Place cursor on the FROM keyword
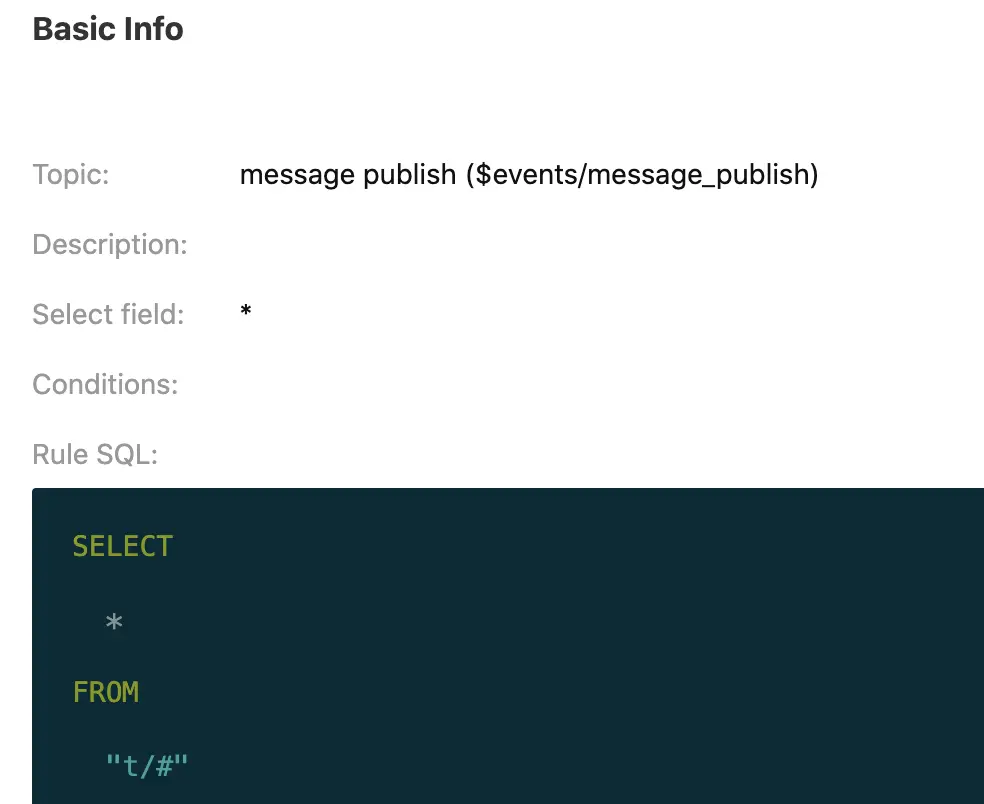 [x=106, y=692]
